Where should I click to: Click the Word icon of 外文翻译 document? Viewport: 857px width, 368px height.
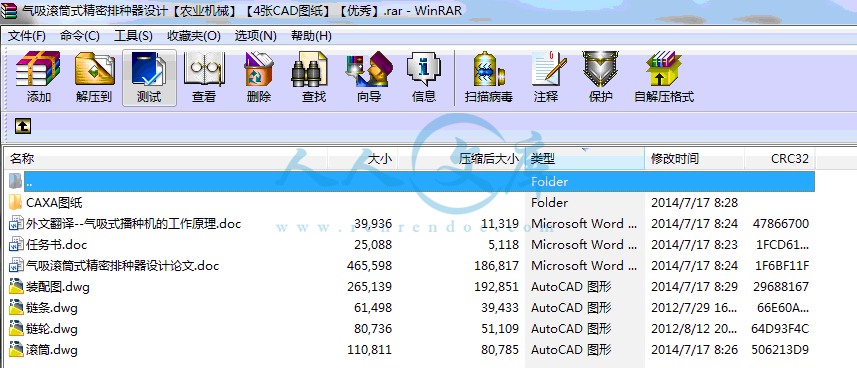point(16,224)
